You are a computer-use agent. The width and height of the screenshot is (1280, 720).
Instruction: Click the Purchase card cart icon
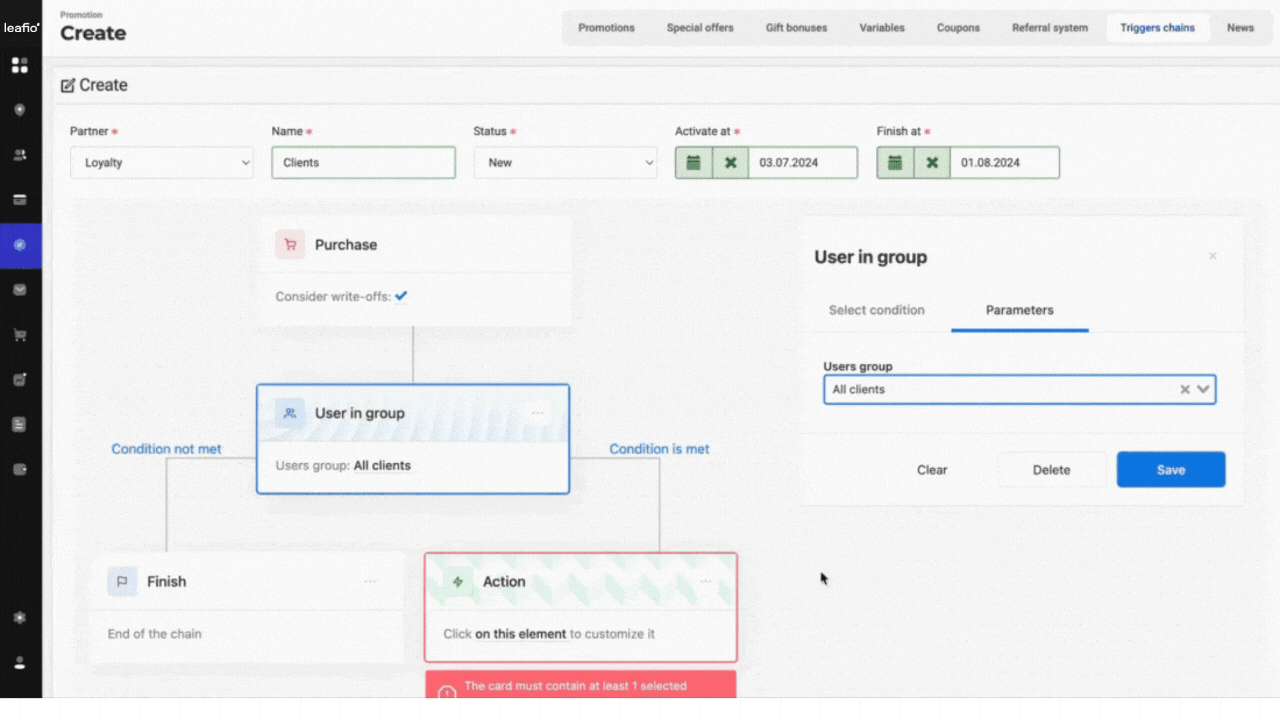[x=290, y=245]
